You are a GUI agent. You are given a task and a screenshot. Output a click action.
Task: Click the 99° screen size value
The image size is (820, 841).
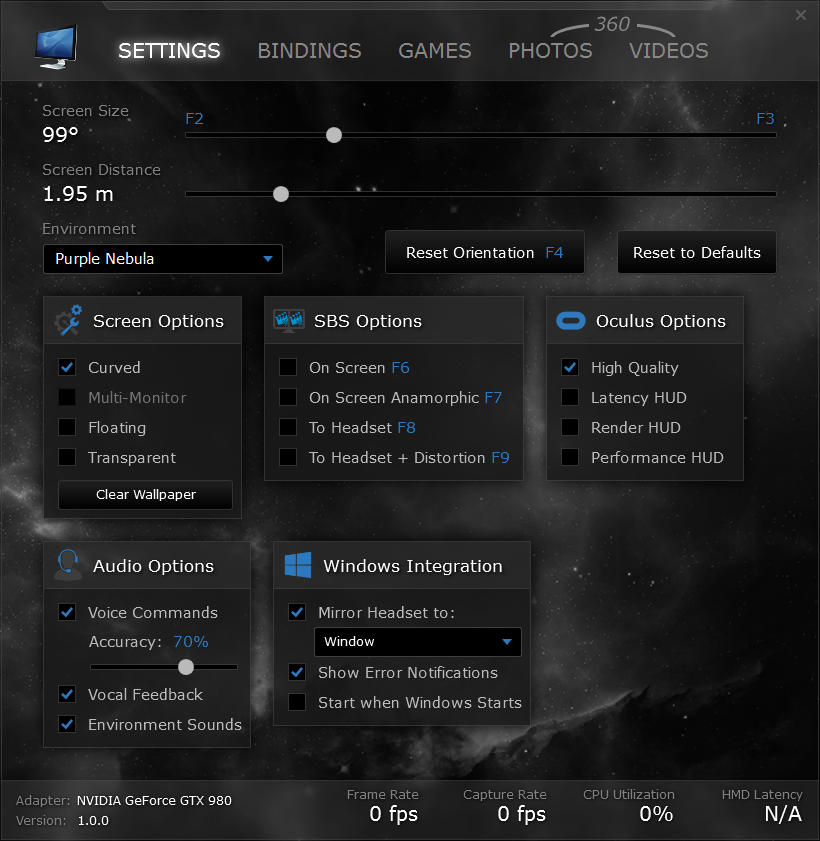point(61,134)
